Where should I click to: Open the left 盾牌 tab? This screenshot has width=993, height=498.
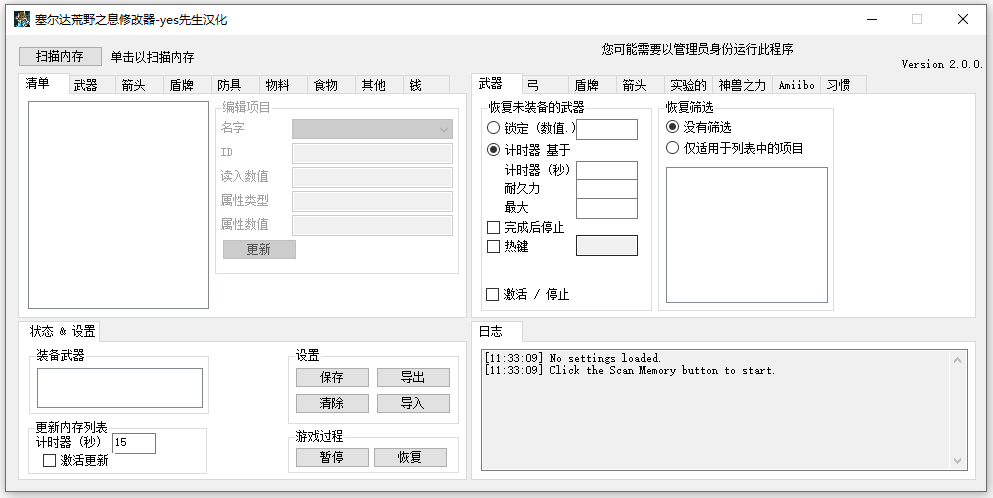pos(187,85)
